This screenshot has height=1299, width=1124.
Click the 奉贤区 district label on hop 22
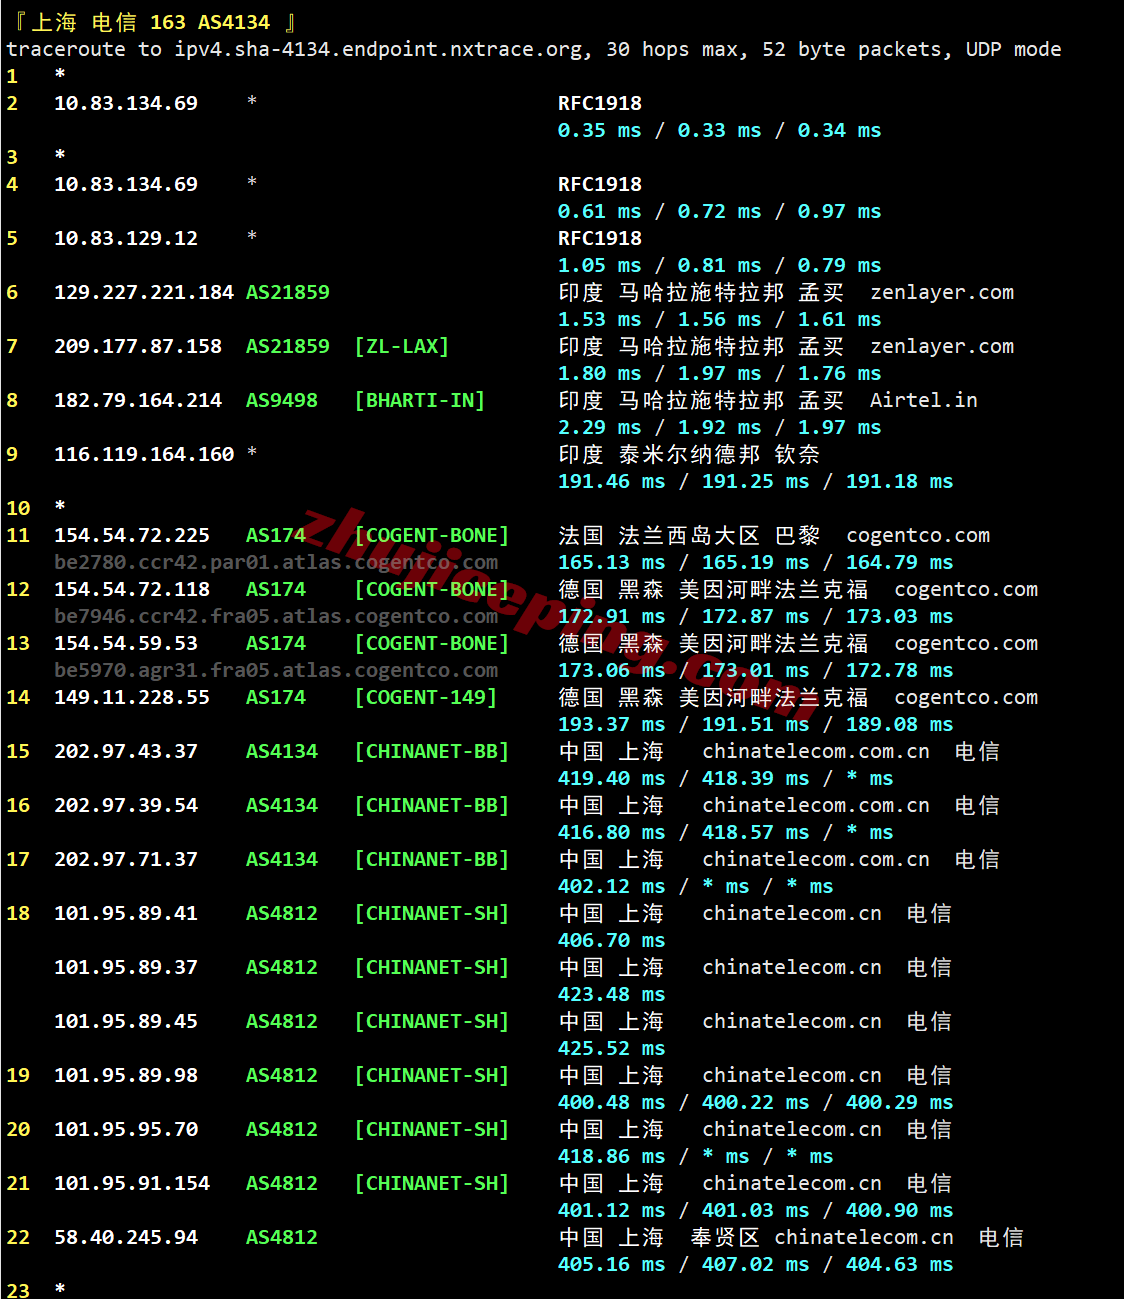[724, 1237]
